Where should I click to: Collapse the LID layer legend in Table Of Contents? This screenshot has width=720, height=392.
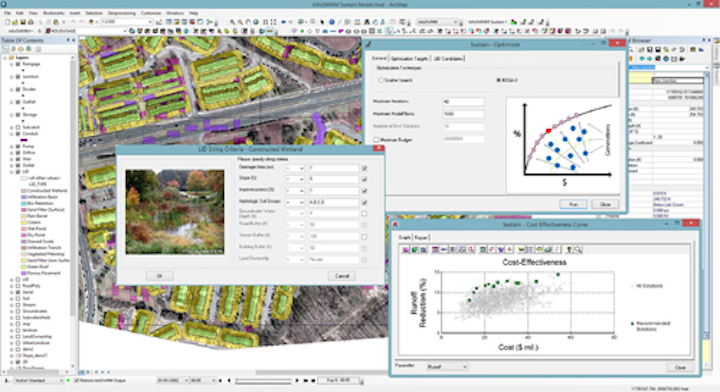point(11,172)
